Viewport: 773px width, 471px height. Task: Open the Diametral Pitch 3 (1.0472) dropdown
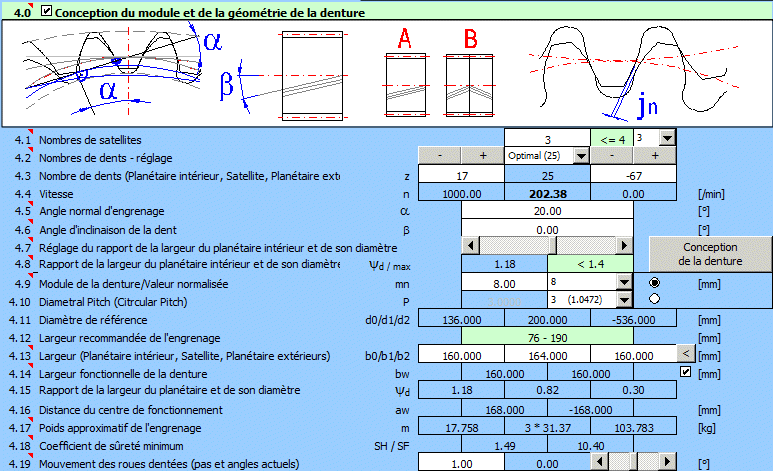point(625,300)
